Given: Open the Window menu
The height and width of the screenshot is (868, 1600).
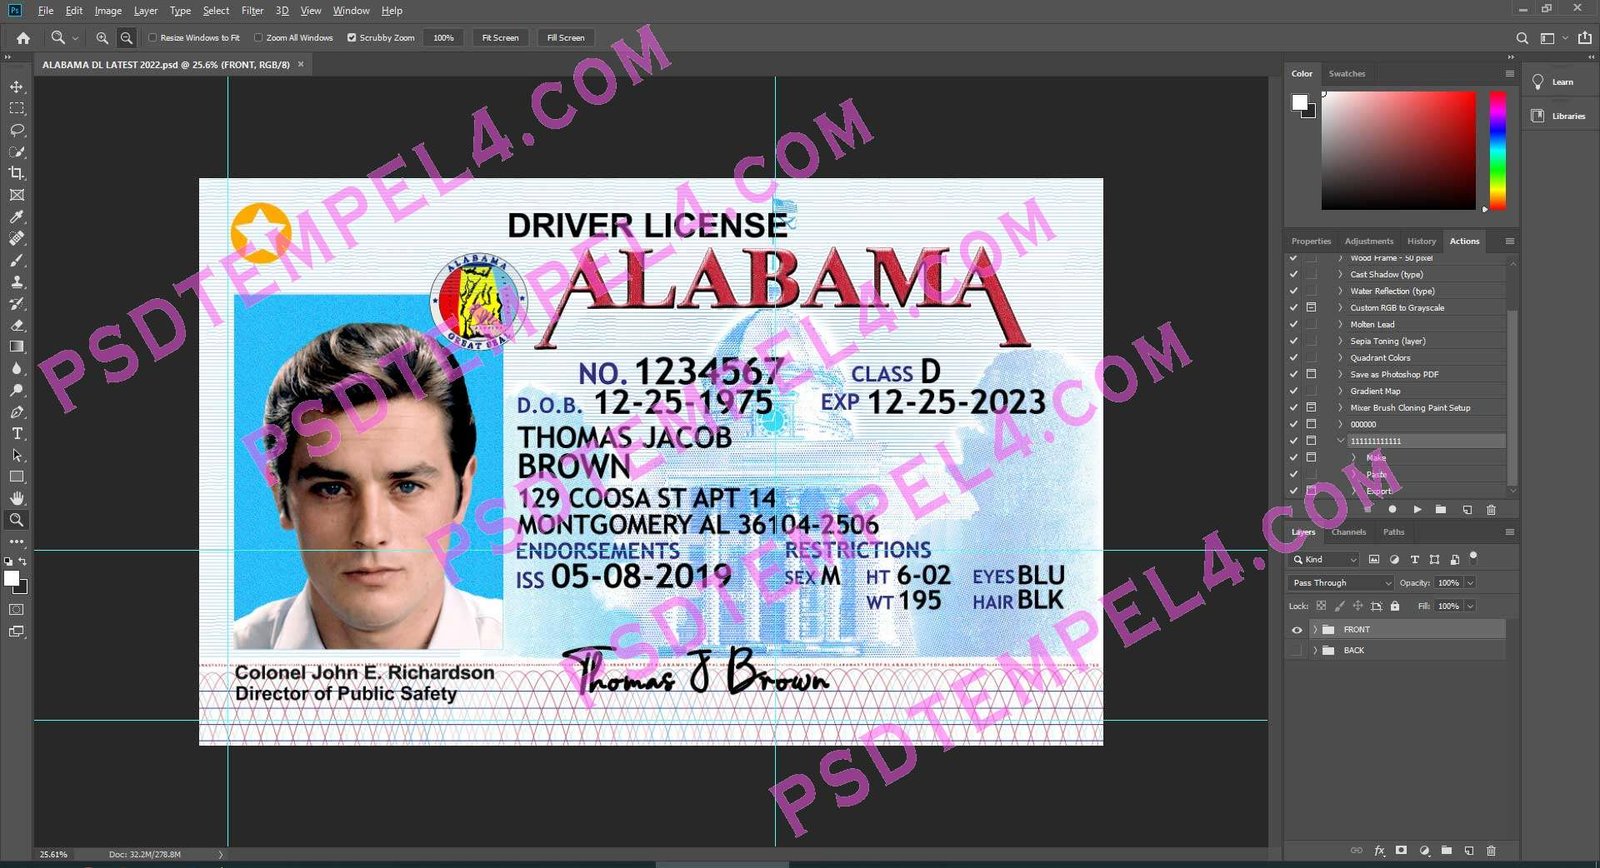Looking at the screenshot, I should point(351,11).
